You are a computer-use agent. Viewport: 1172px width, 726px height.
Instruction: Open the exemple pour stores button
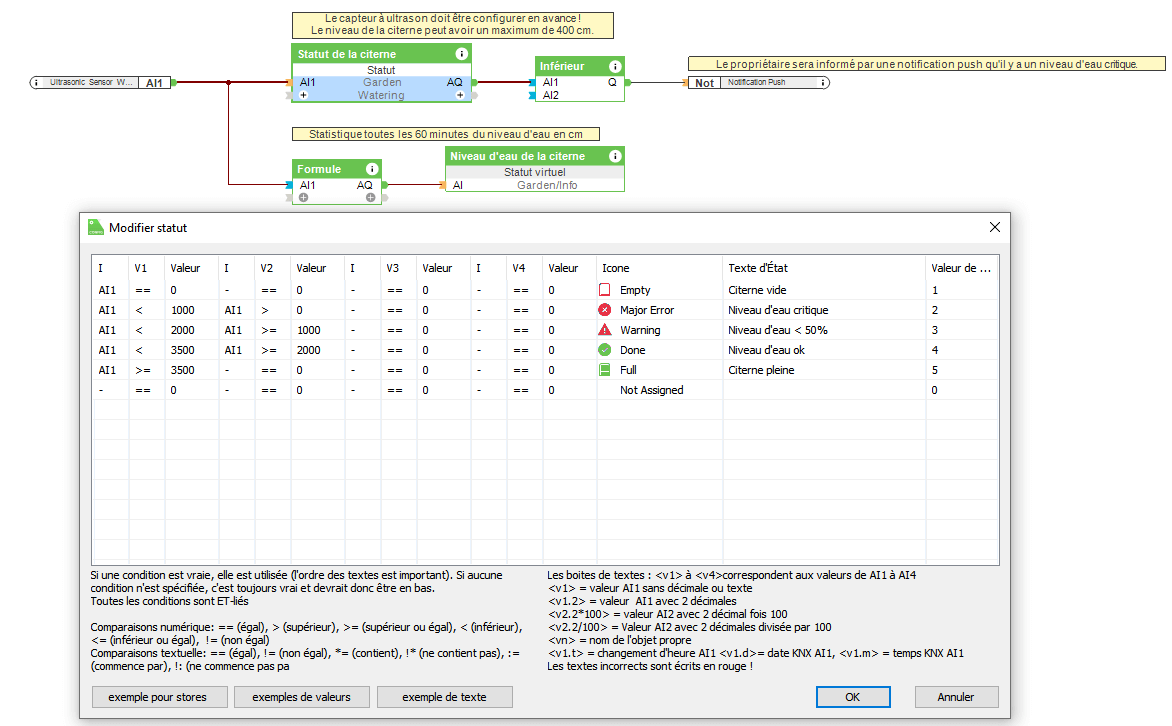[159, 697]
